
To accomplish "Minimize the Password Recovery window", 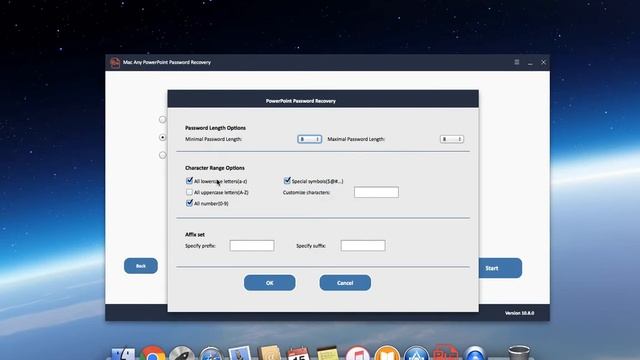I will [530, 63].
